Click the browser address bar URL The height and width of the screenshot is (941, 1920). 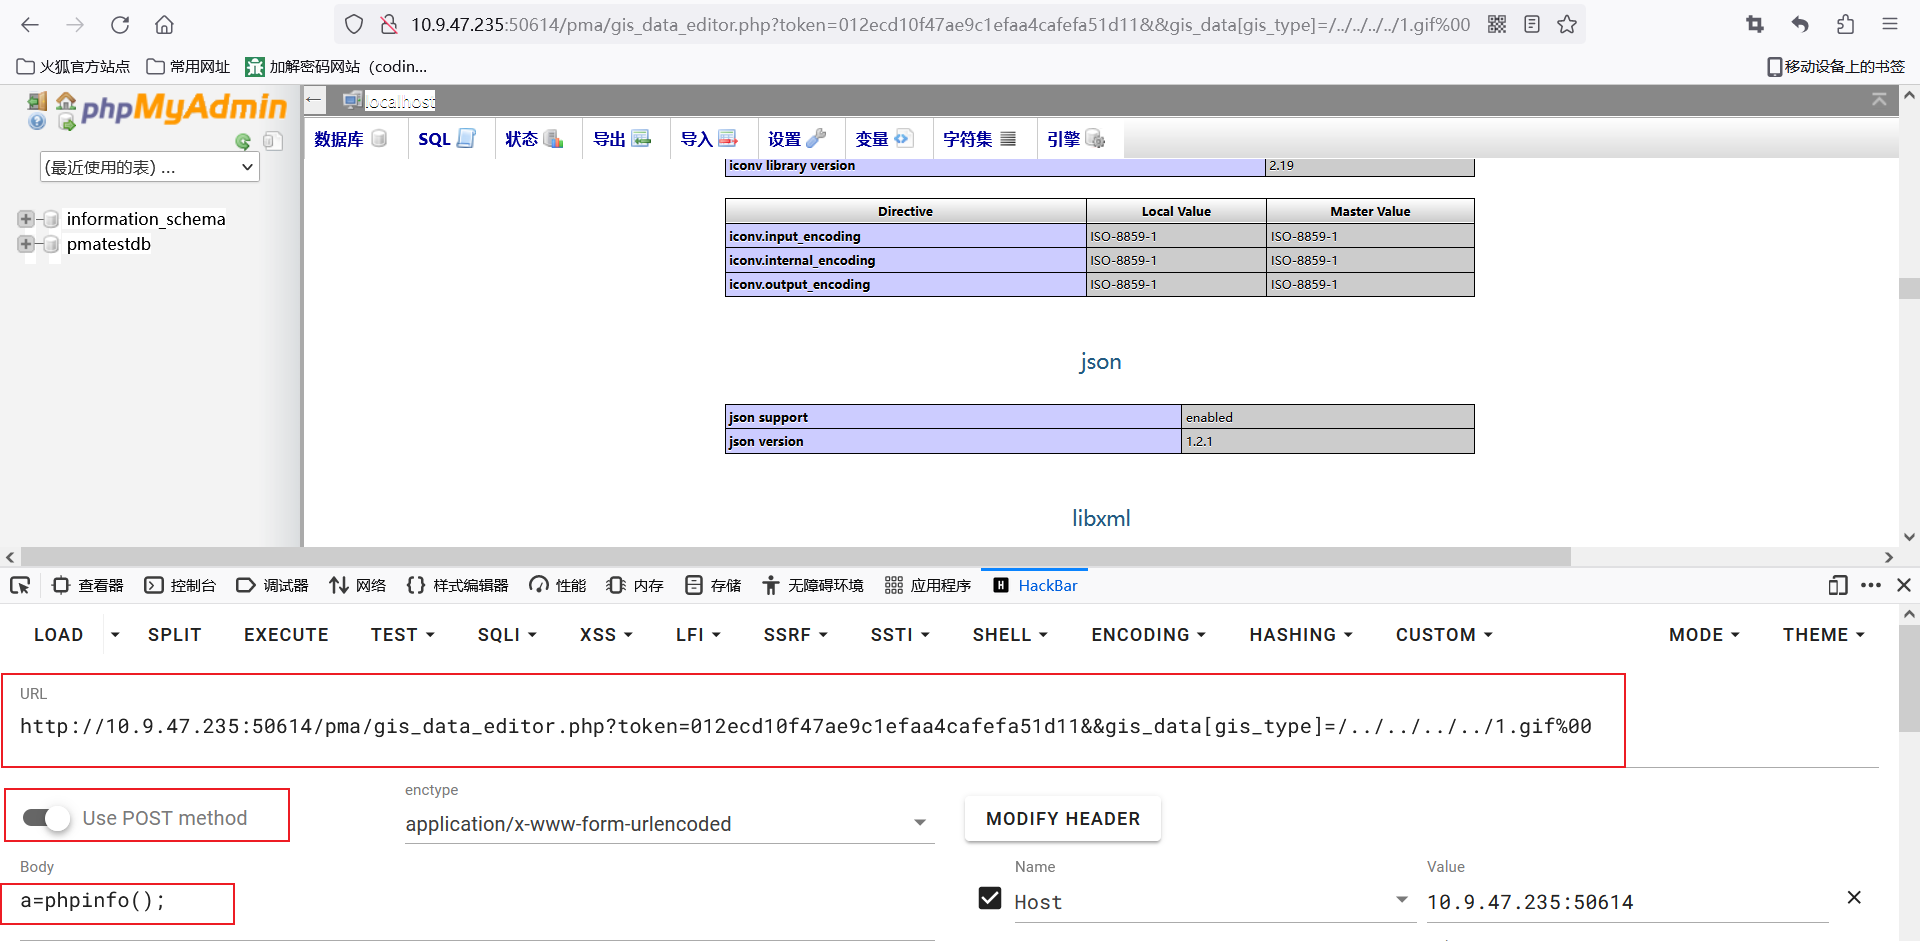click(x=940, y=24)
